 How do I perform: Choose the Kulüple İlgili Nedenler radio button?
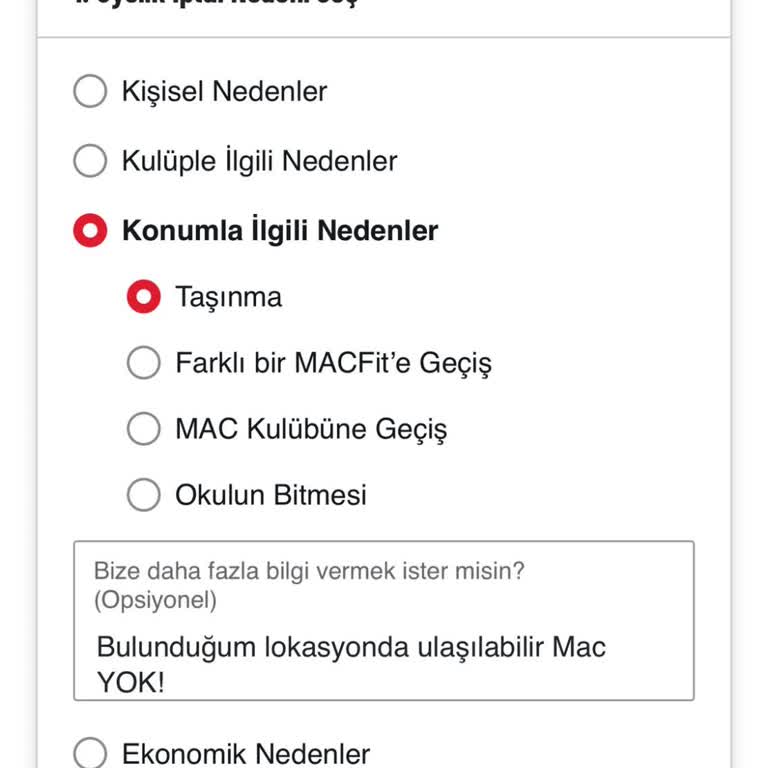(x=90, y=161)
